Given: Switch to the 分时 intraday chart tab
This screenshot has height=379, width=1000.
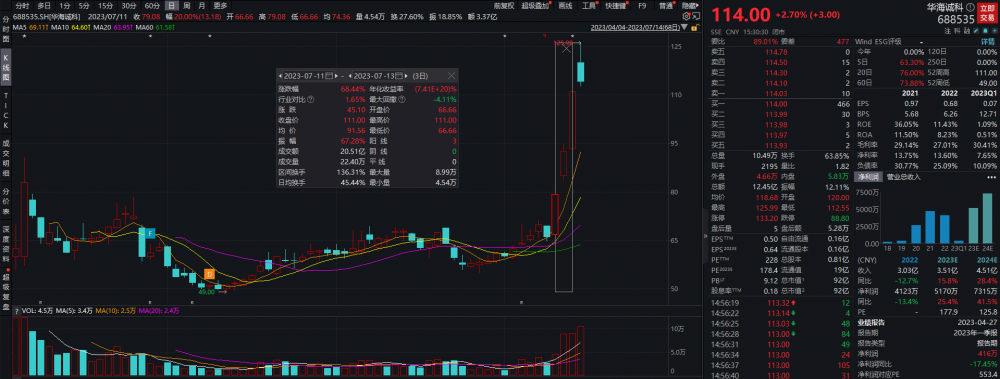Looking at the screenshot, I should point(22,5).
